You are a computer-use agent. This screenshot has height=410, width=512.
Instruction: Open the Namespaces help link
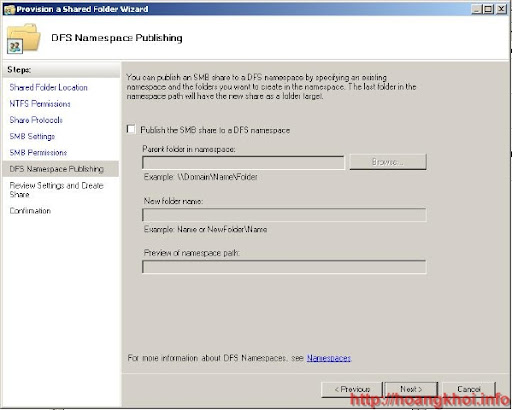[x=329, y=358]
